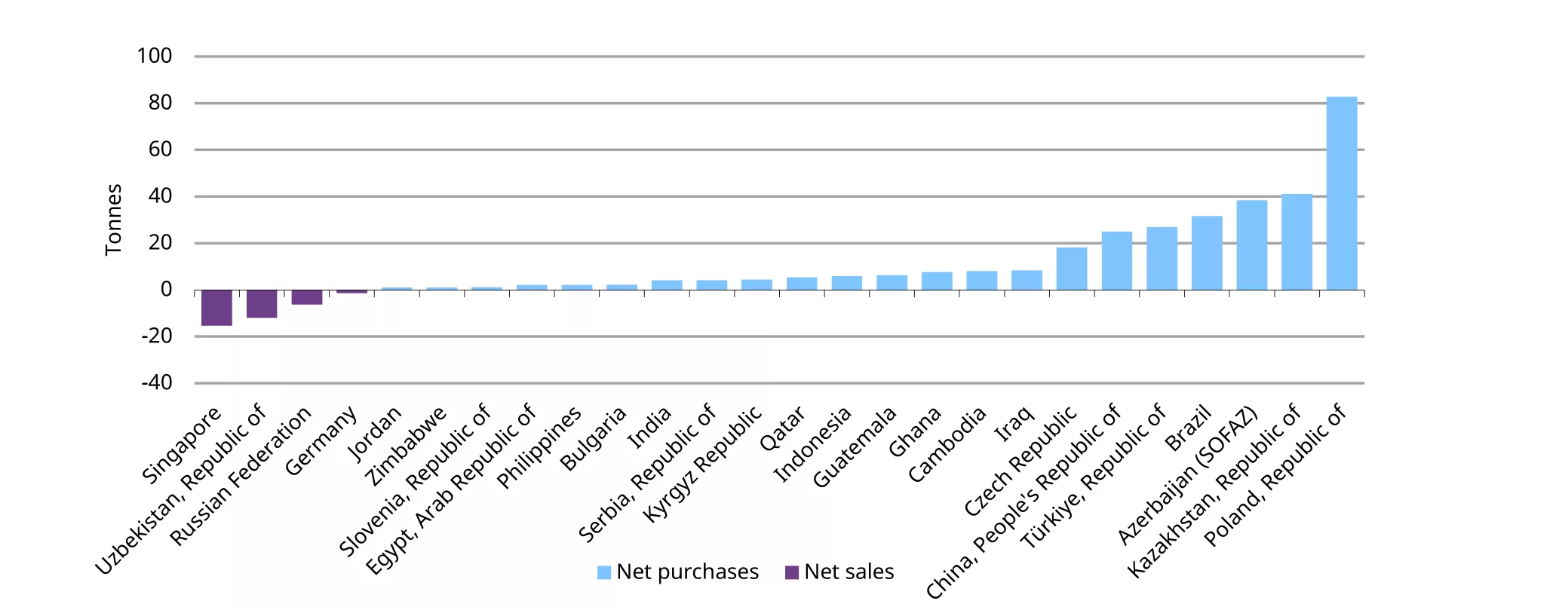Click the 100 y-axis tick label
Screen dimensions: 1546x612
click(155, 56)
